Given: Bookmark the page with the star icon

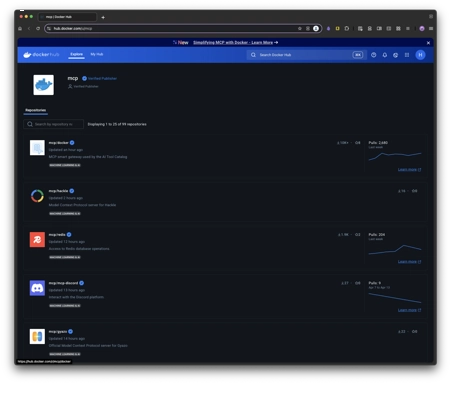Looking at the screenshot, I should coord(300,29).
